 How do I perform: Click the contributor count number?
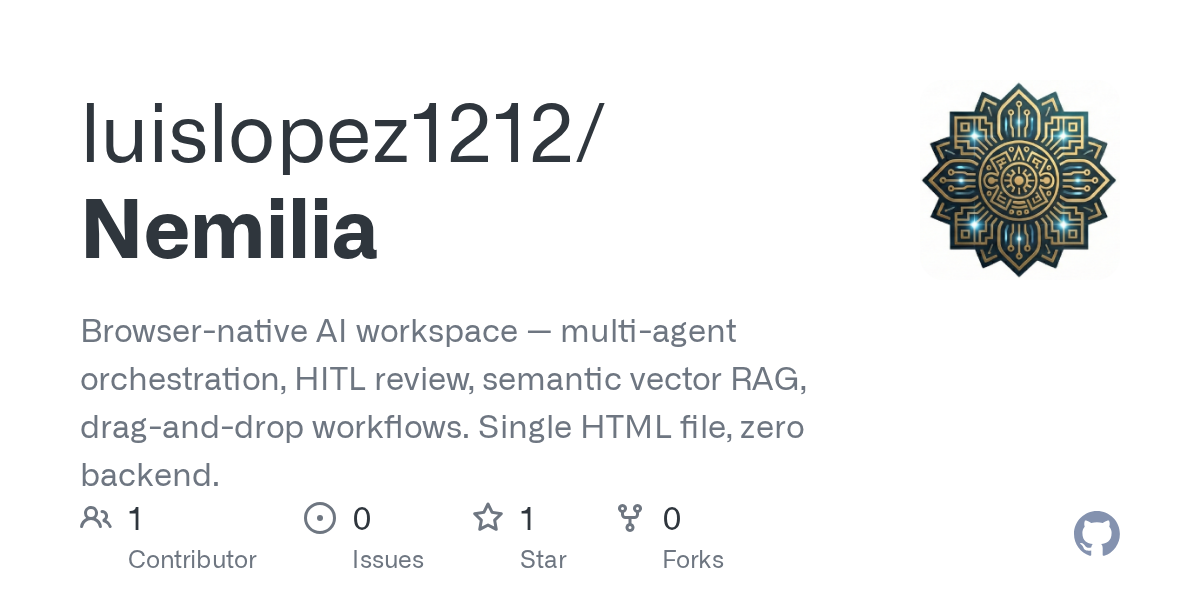(x=135, y=518)
